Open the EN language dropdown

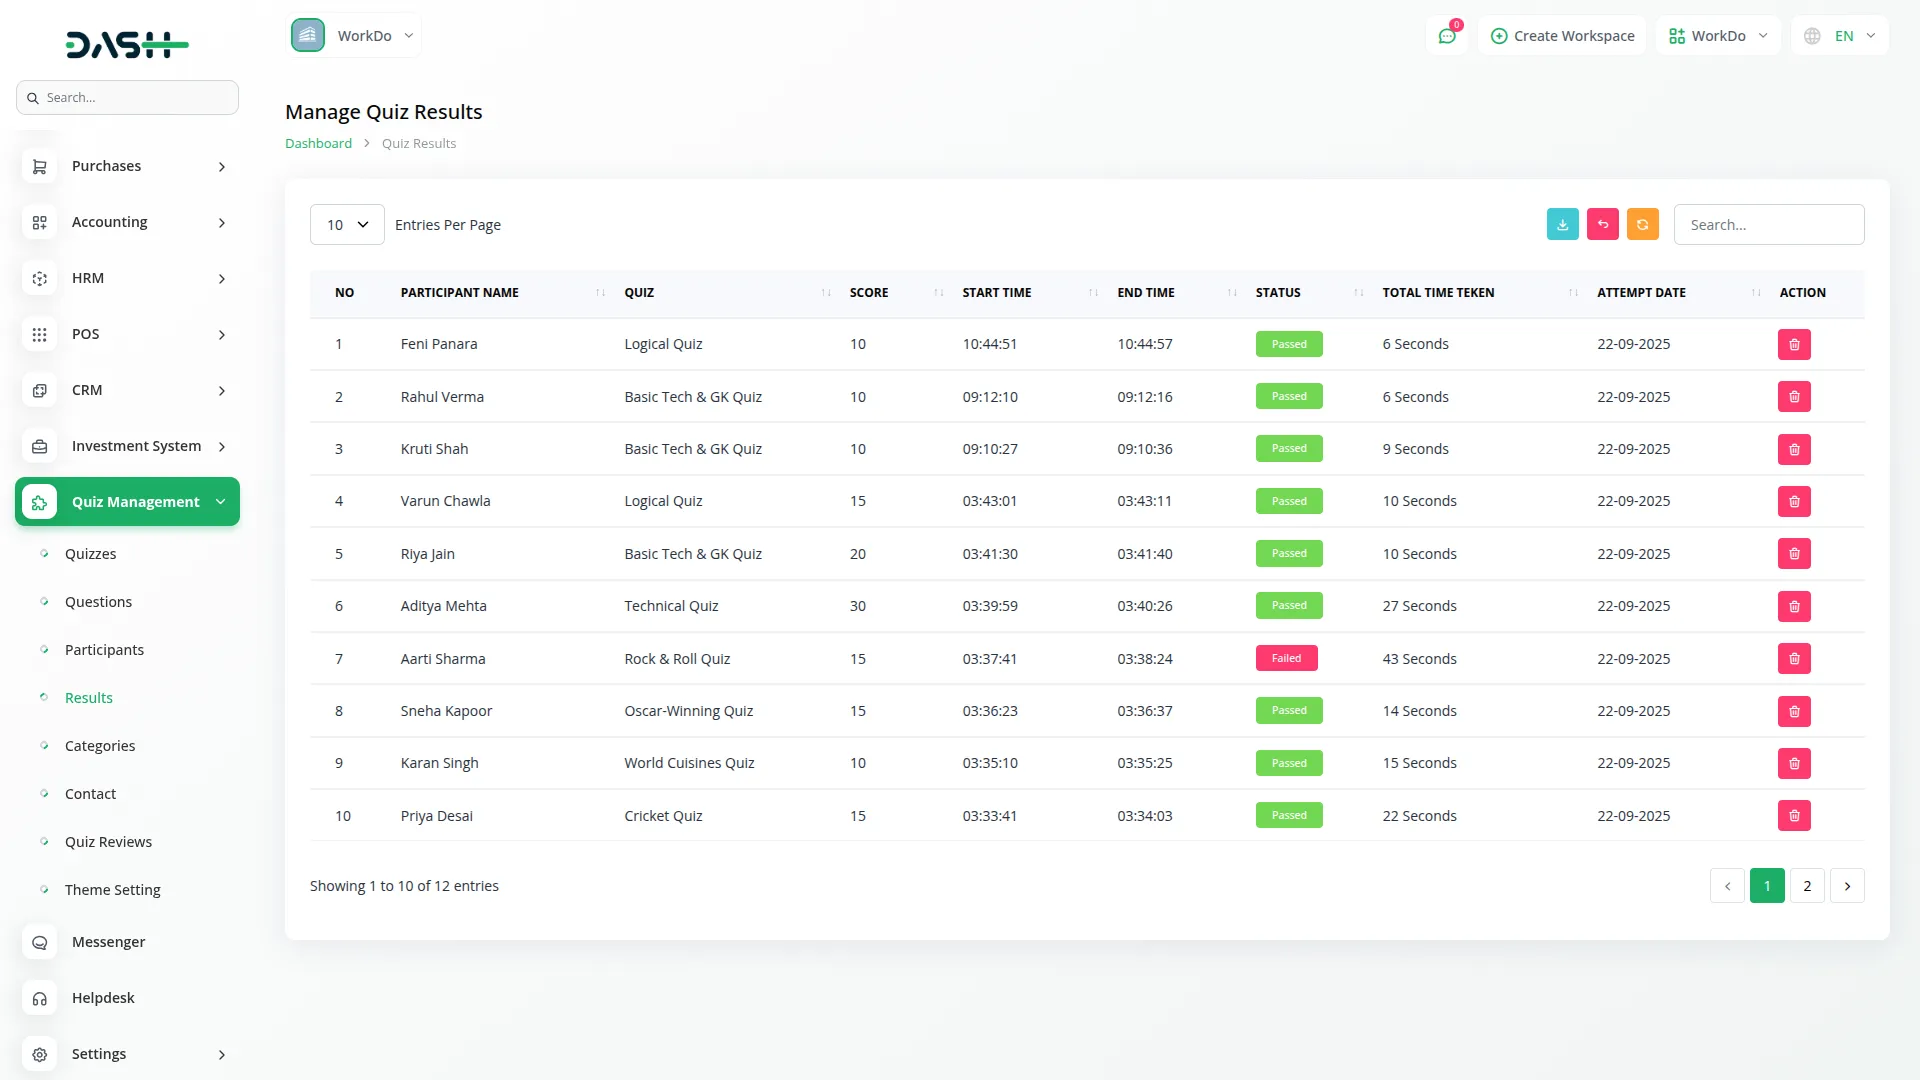click(x=1840, y=36)
